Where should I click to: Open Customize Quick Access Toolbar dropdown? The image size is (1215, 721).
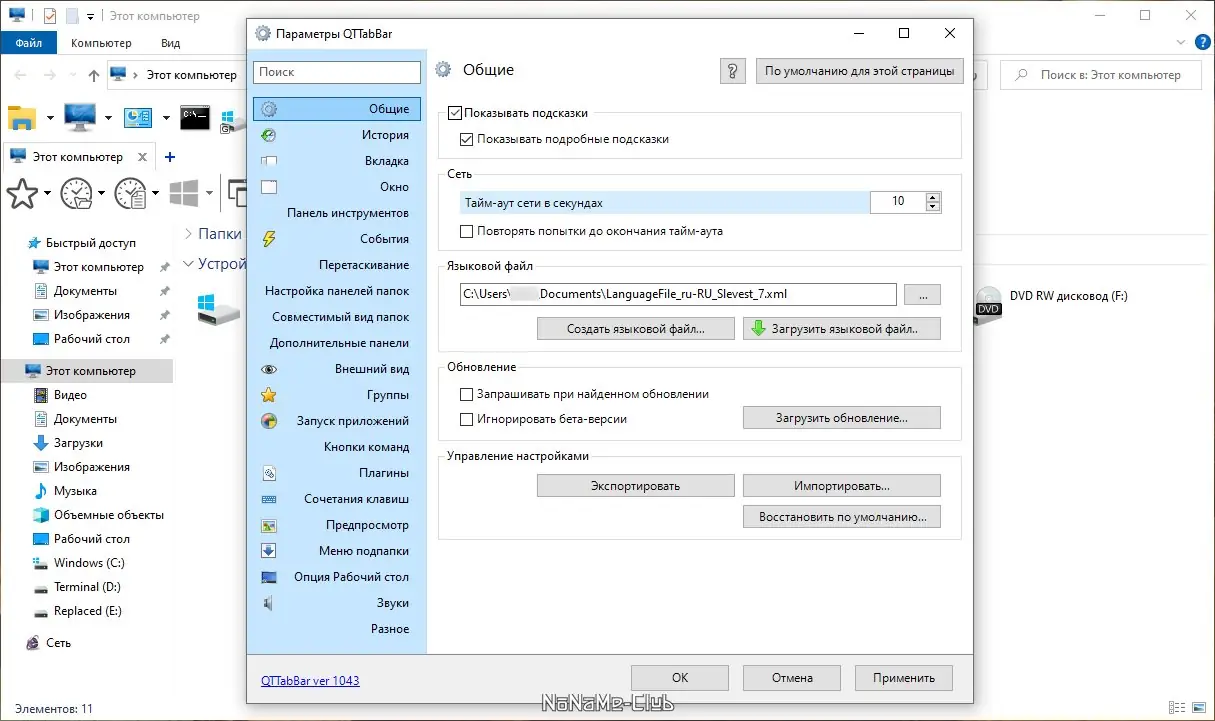tap(90, 17)
